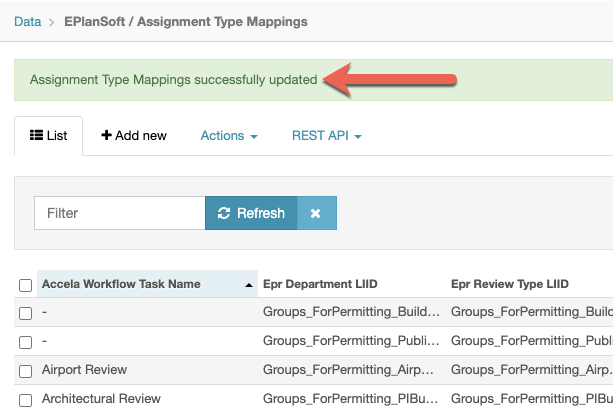Click the sort arrow in Accela Workflow Task Name
This screenshot has width=613, height=409.
pyautogui.click(x=248, y=285)
